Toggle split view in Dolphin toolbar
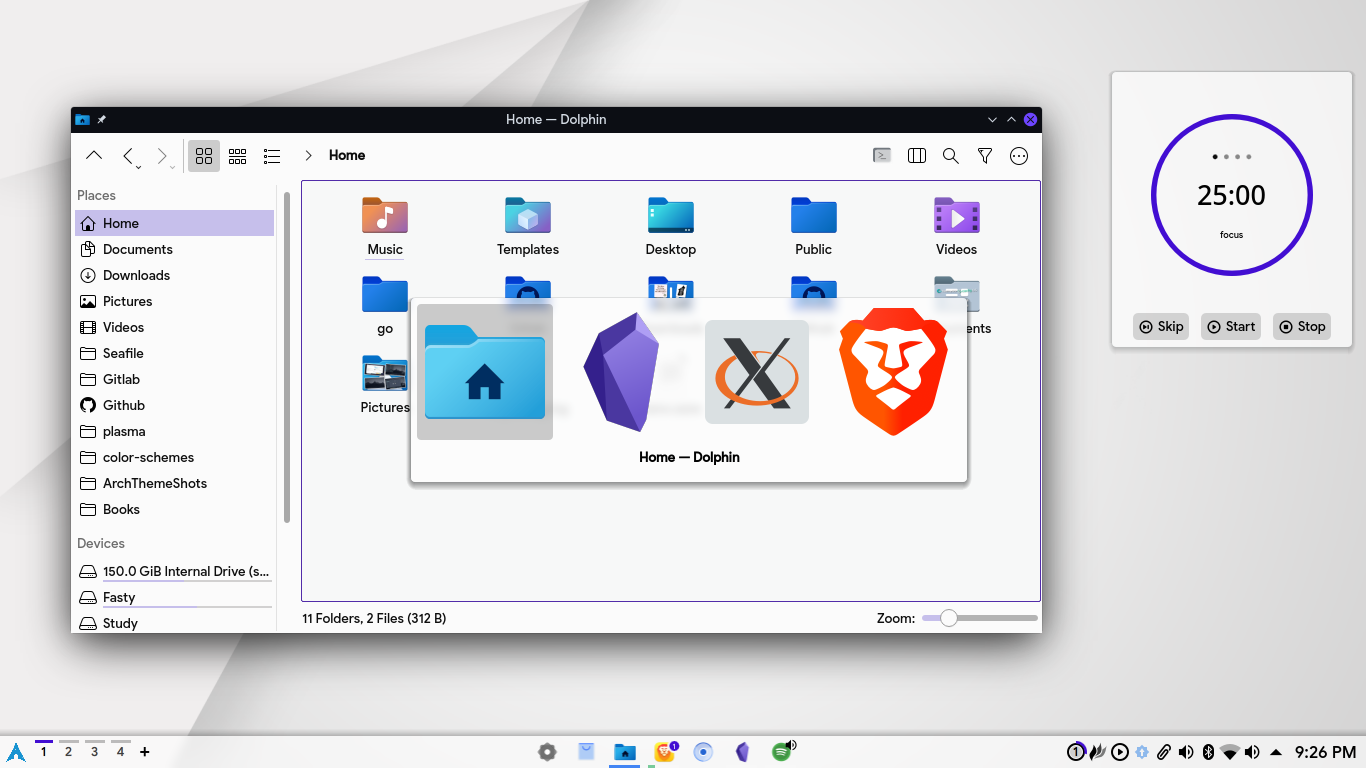Screen dimensions: 1366x768 [916, 155]
